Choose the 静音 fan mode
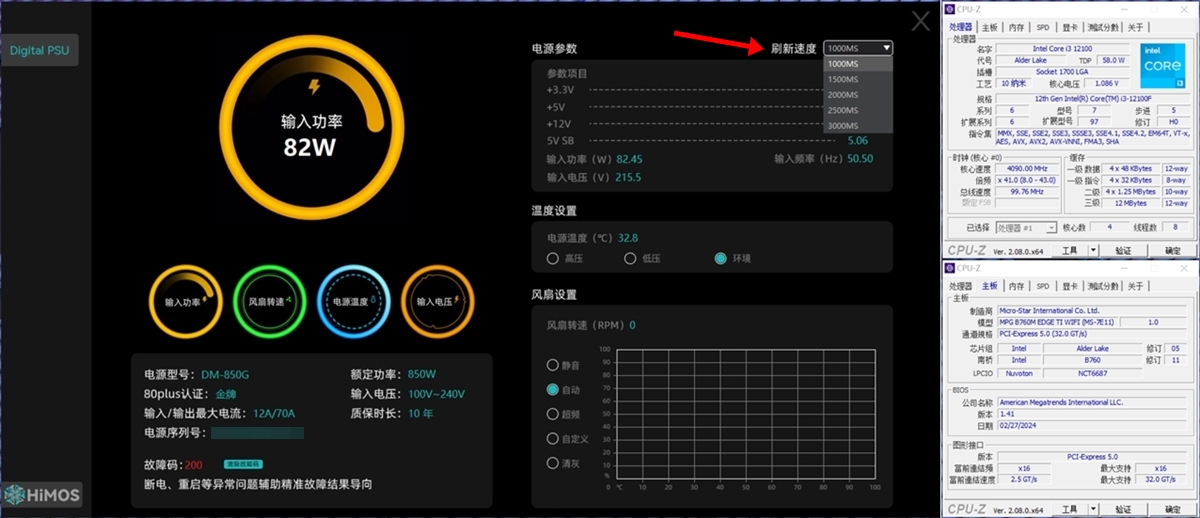Image resolution: width=1200 pixels, height=518 pixels. (x=552, y=365)
